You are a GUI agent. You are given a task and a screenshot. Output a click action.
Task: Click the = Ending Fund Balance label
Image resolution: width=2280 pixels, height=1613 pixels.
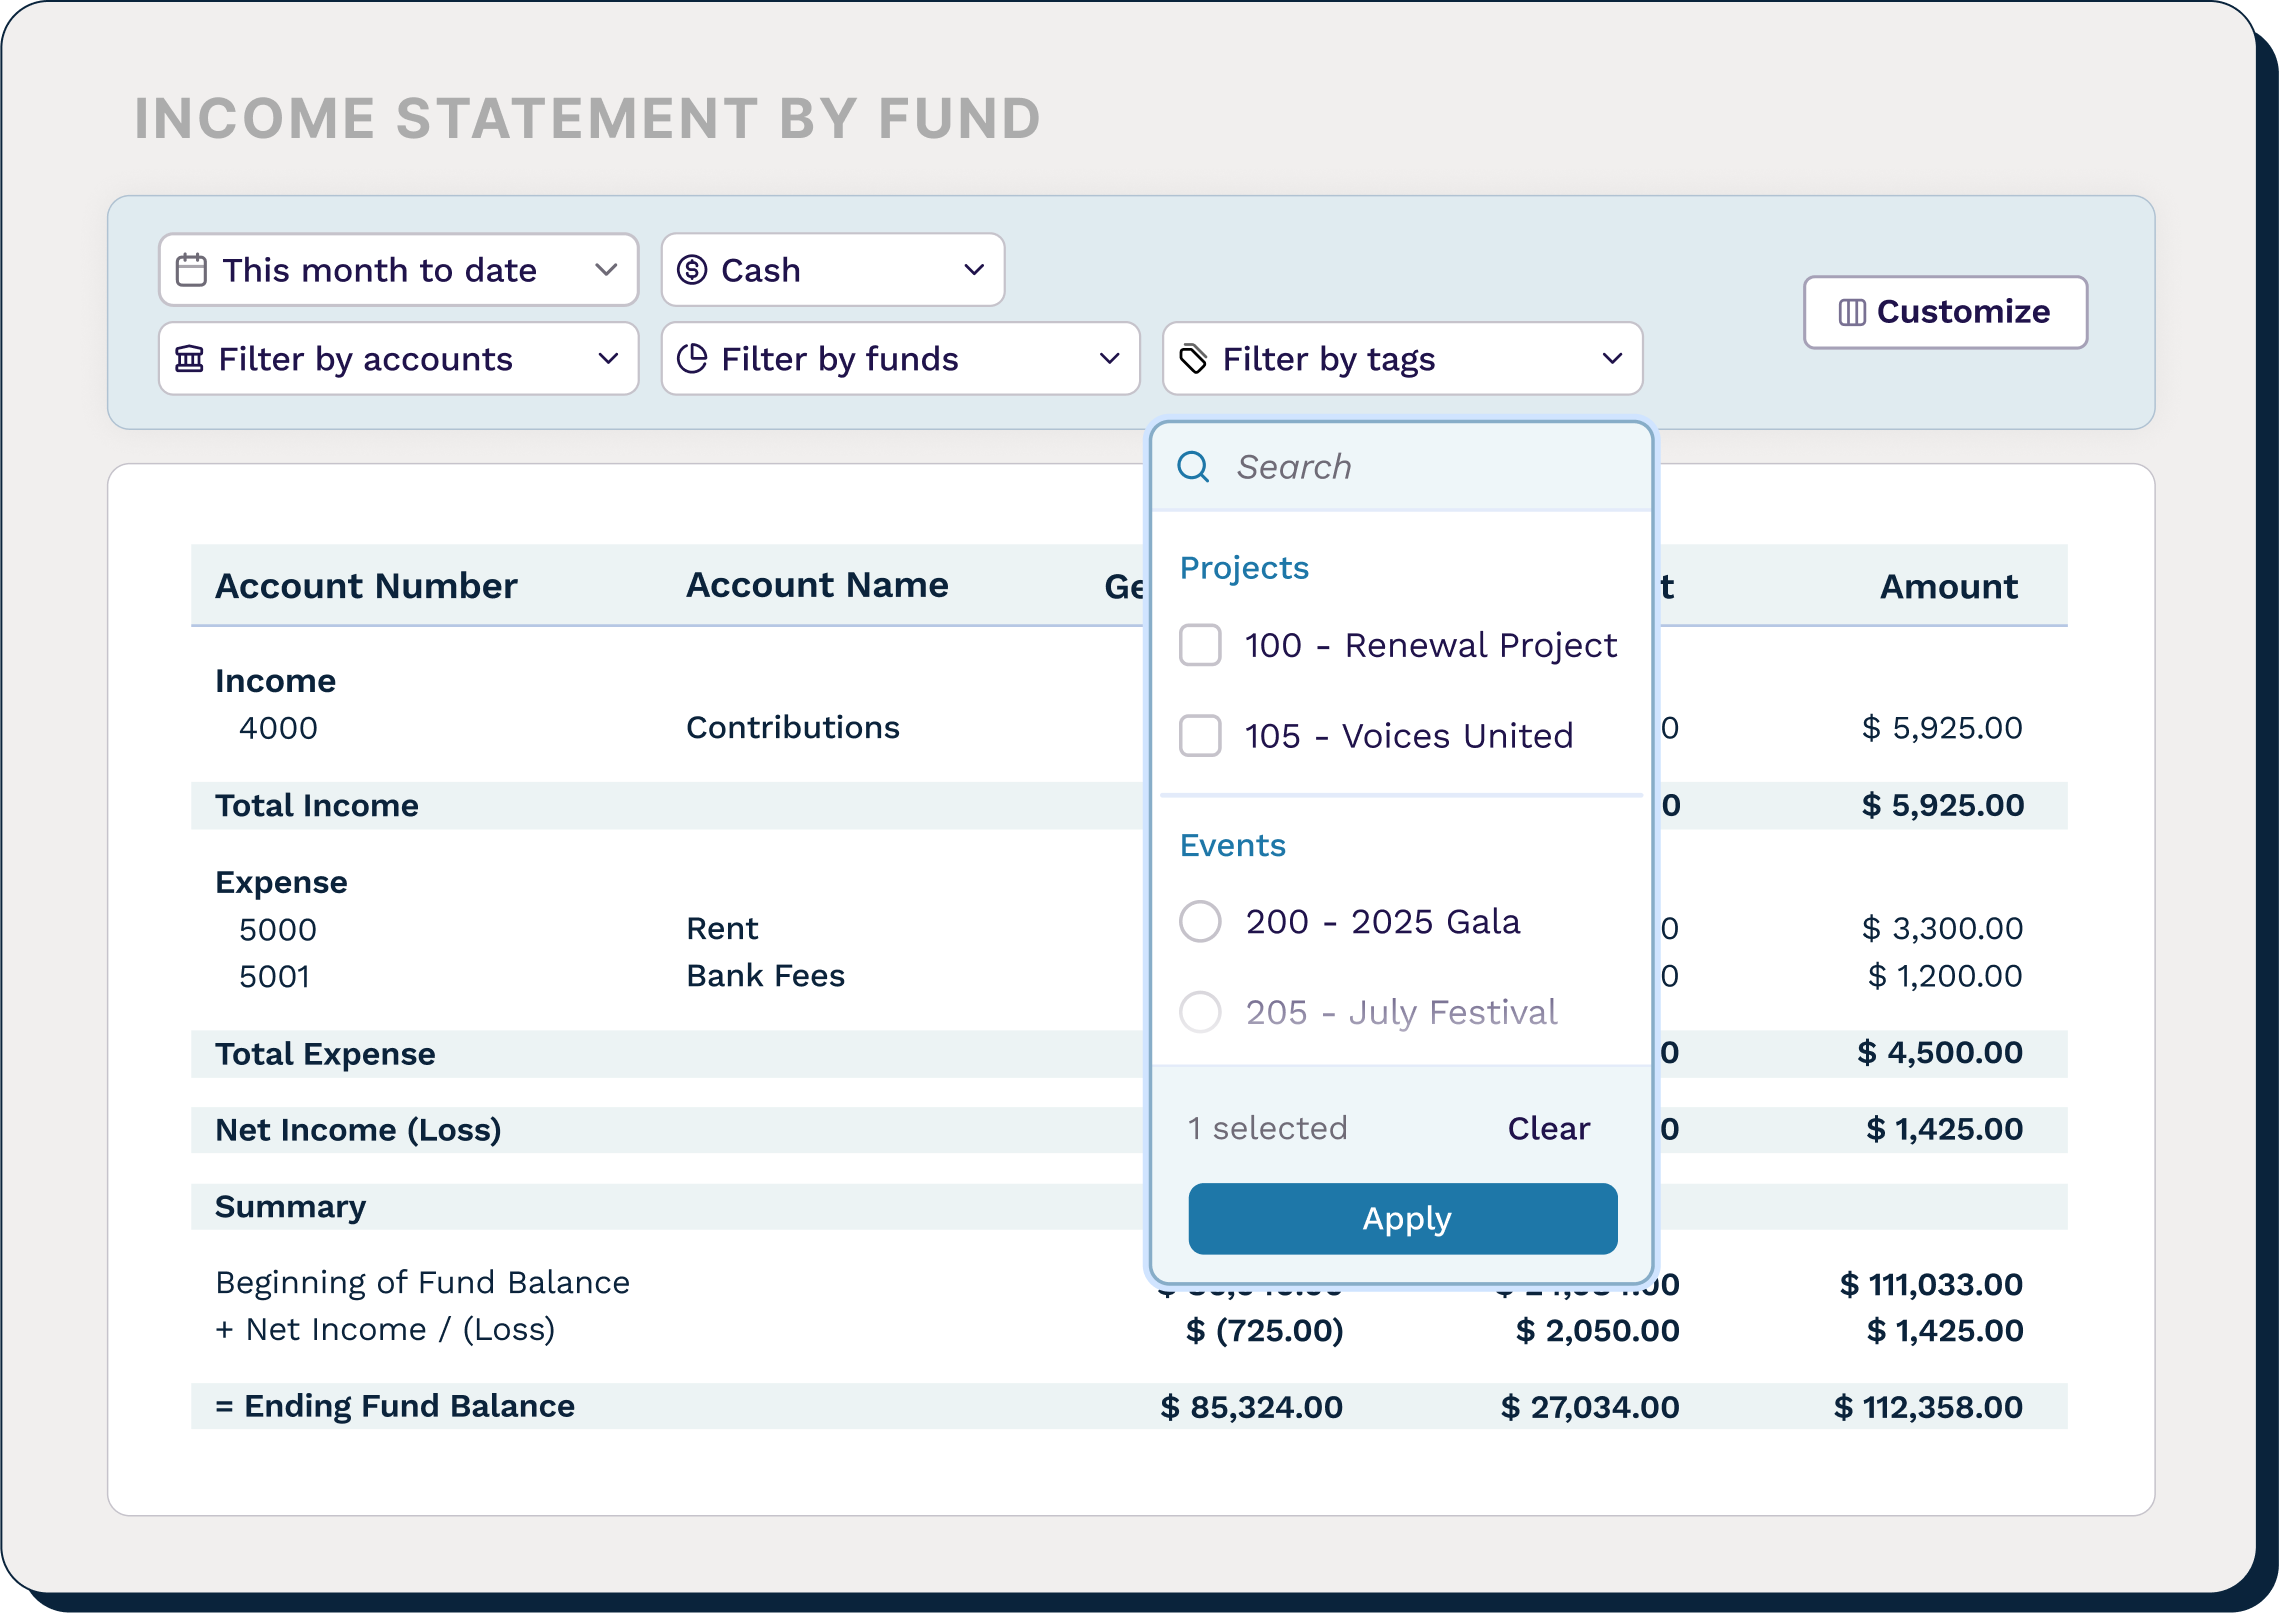tap(394, 1406)
